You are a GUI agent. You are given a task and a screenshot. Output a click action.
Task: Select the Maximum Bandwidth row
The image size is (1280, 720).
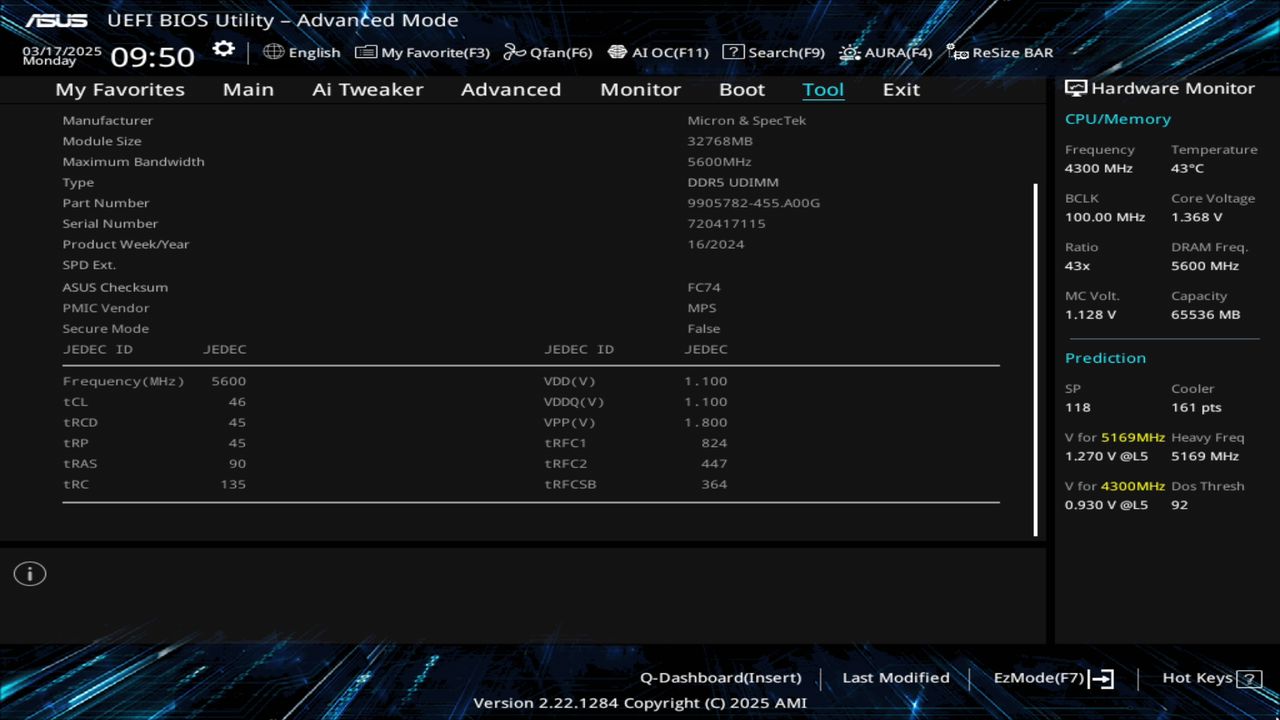tap(531, 161)
